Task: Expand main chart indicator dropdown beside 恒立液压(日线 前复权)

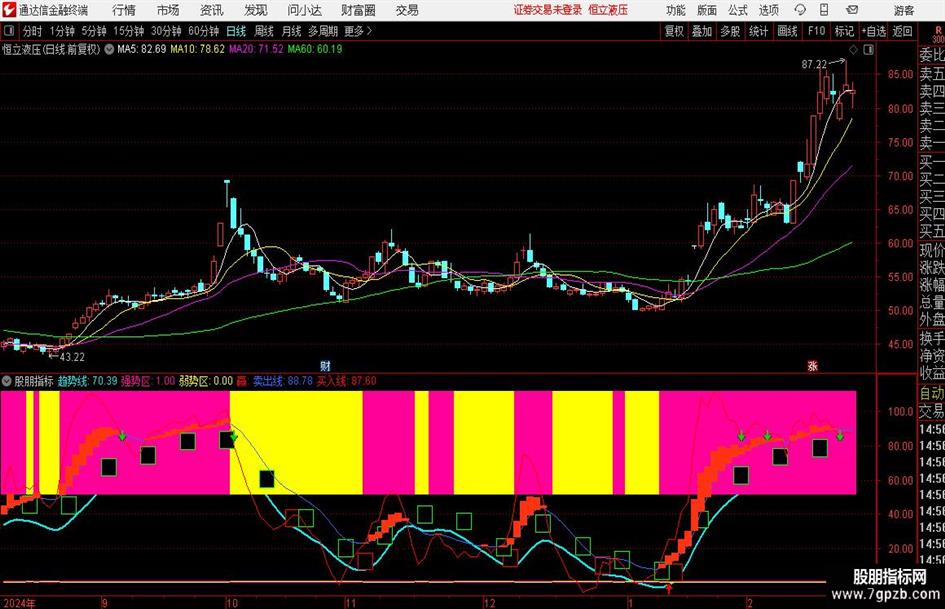Action: pos(109,49)
